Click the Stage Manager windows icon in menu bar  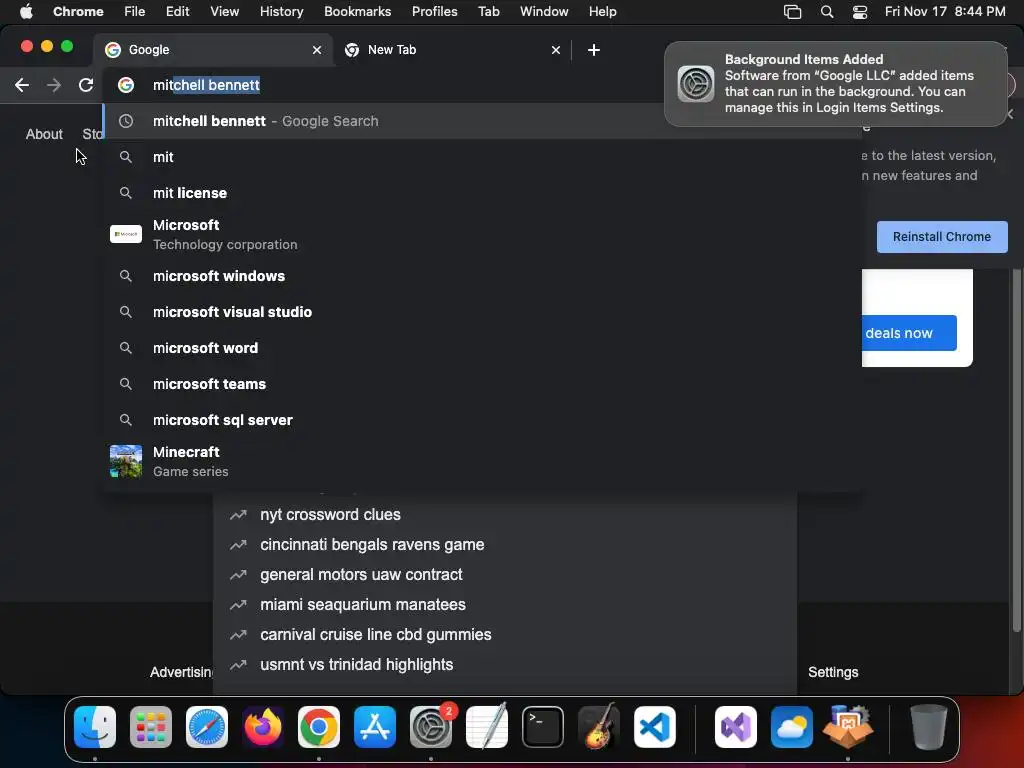792,12
